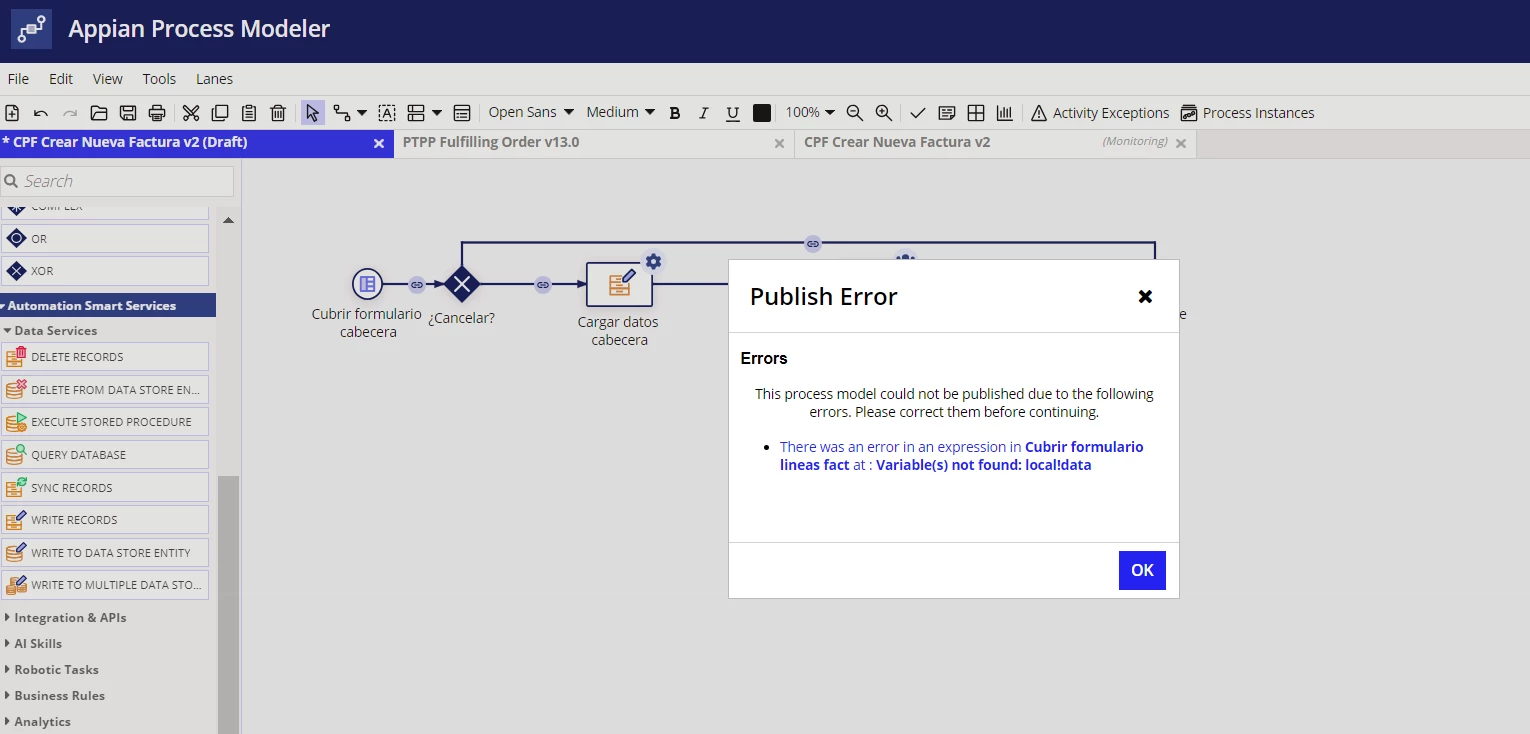Pick Sync Records smart service
The image size is (1530, 734).
pyautogui.click(x=105, y=488)
